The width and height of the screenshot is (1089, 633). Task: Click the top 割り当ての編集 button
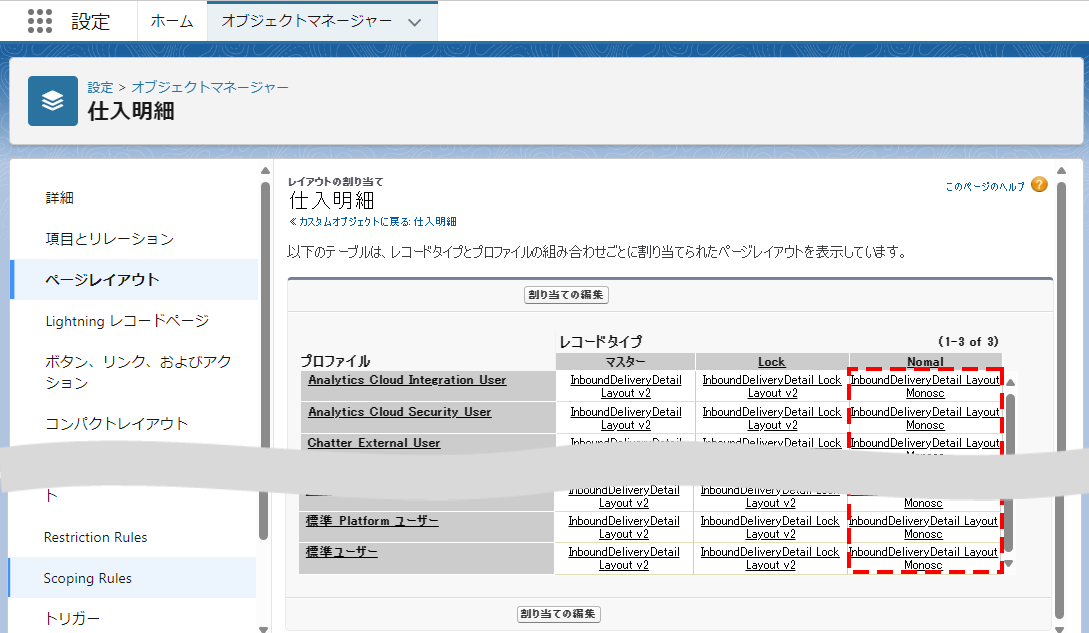pos(567,295)
